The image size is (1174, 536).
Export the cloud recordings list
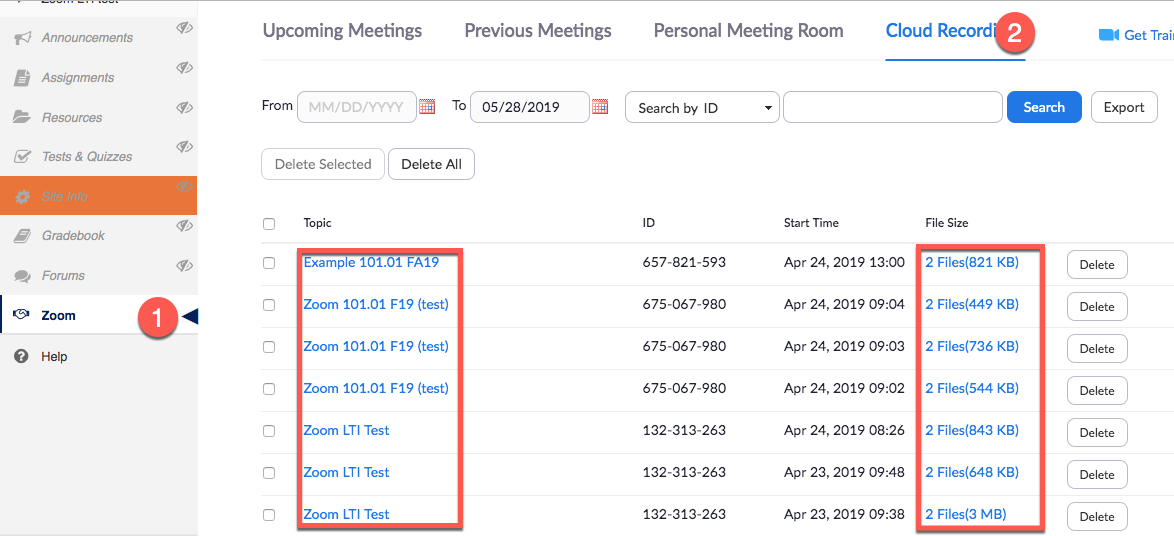1123,108
